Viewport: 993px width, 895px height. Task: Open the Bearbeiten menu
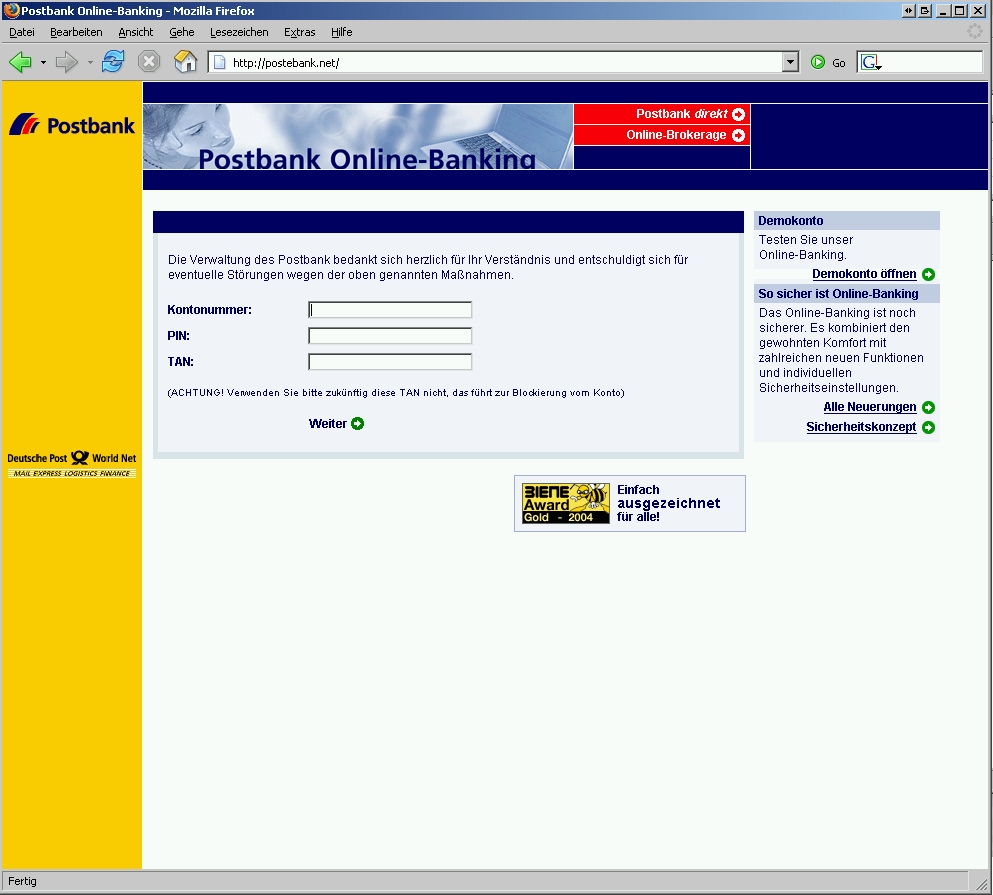pyautogui.click(x=76, y=32)
